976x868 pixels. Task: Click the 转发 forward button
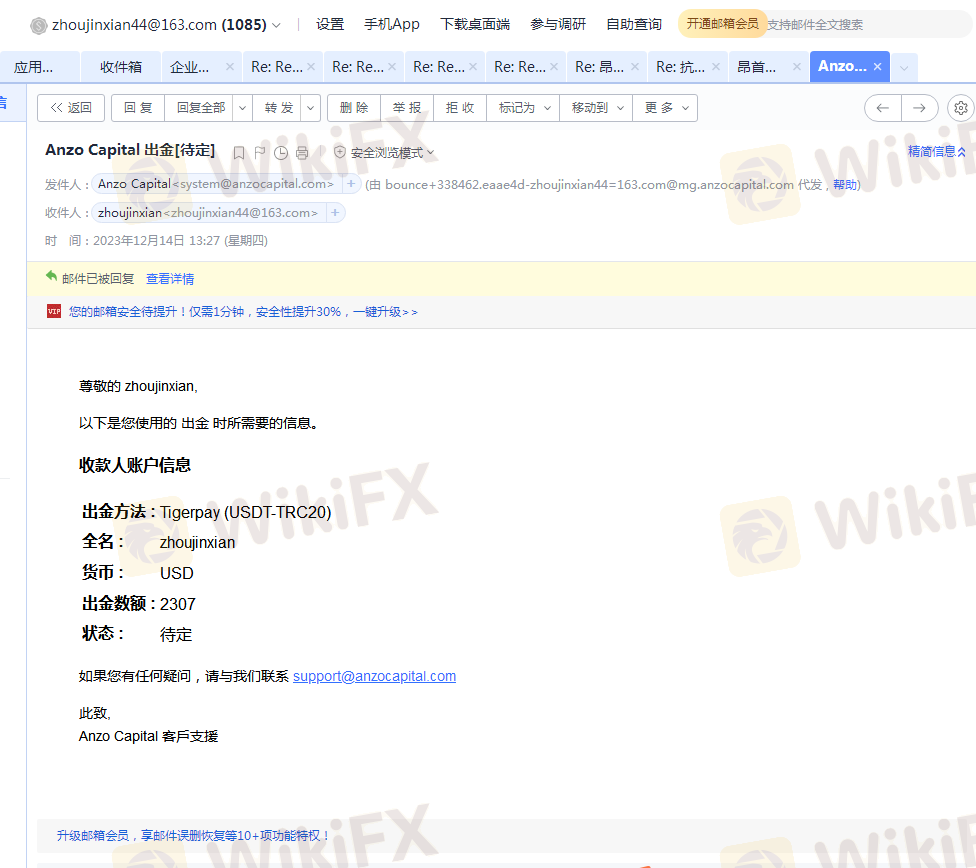coord(278,108)
